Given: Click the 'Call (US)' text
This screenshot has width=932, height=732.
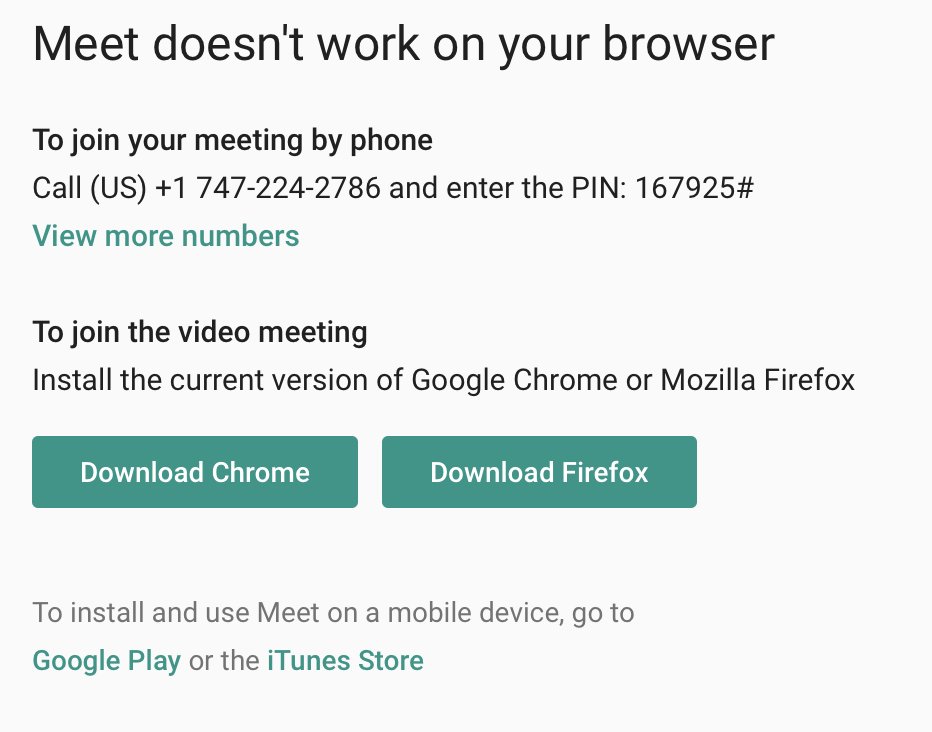Looking at the screenshot, I should 89,188.
